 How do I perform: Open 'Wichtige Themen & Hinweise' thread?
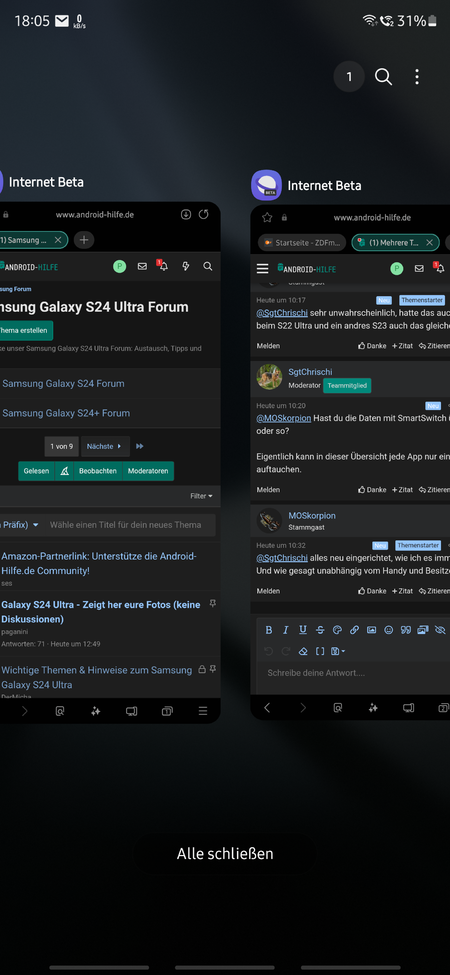pos(97,677)
